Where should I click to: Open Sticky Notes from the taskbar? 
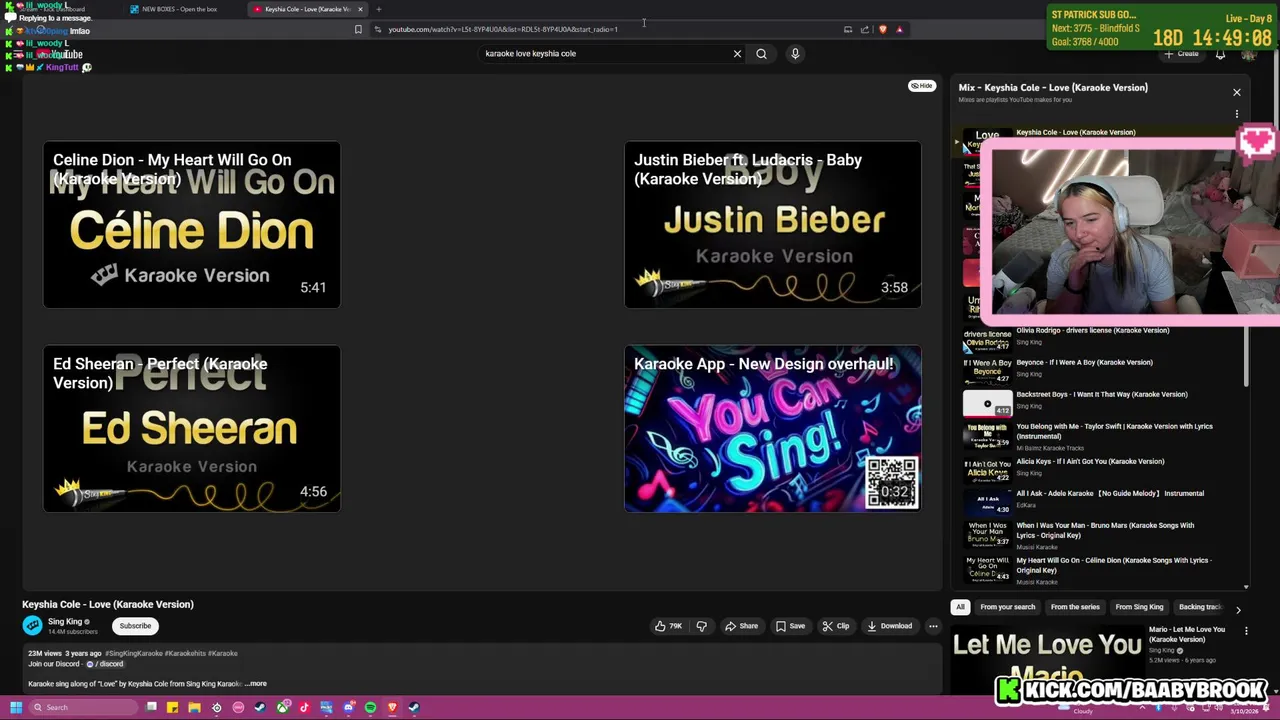coord(172,708)
